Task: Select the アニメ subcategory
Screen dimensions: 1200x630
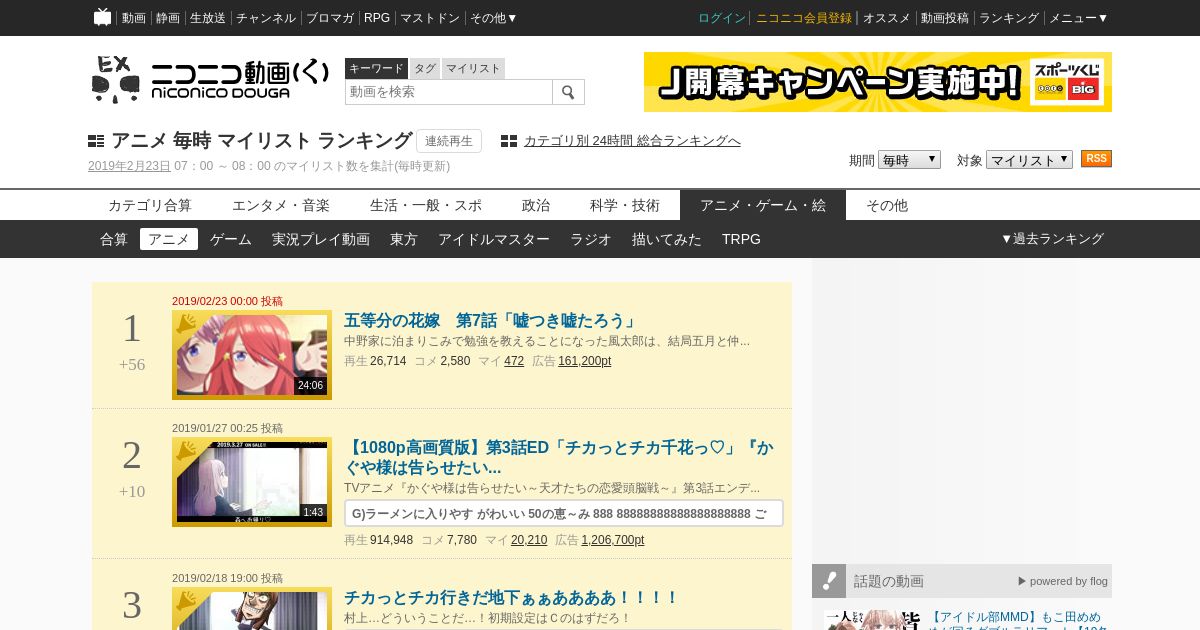Action: [x=169, y=239]
